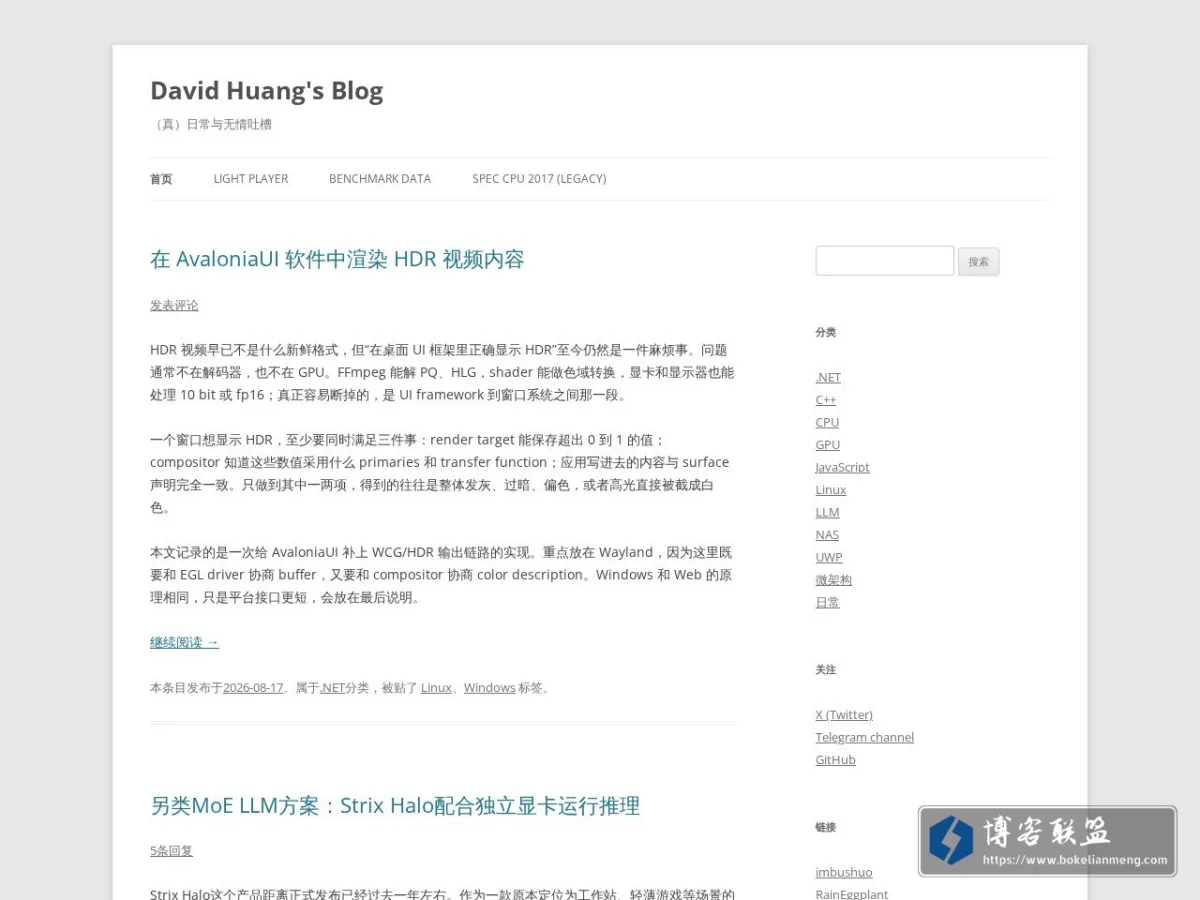
Task: Open the Windows tag in post footer
Action: pyautogui.click(x=489, y=688)
